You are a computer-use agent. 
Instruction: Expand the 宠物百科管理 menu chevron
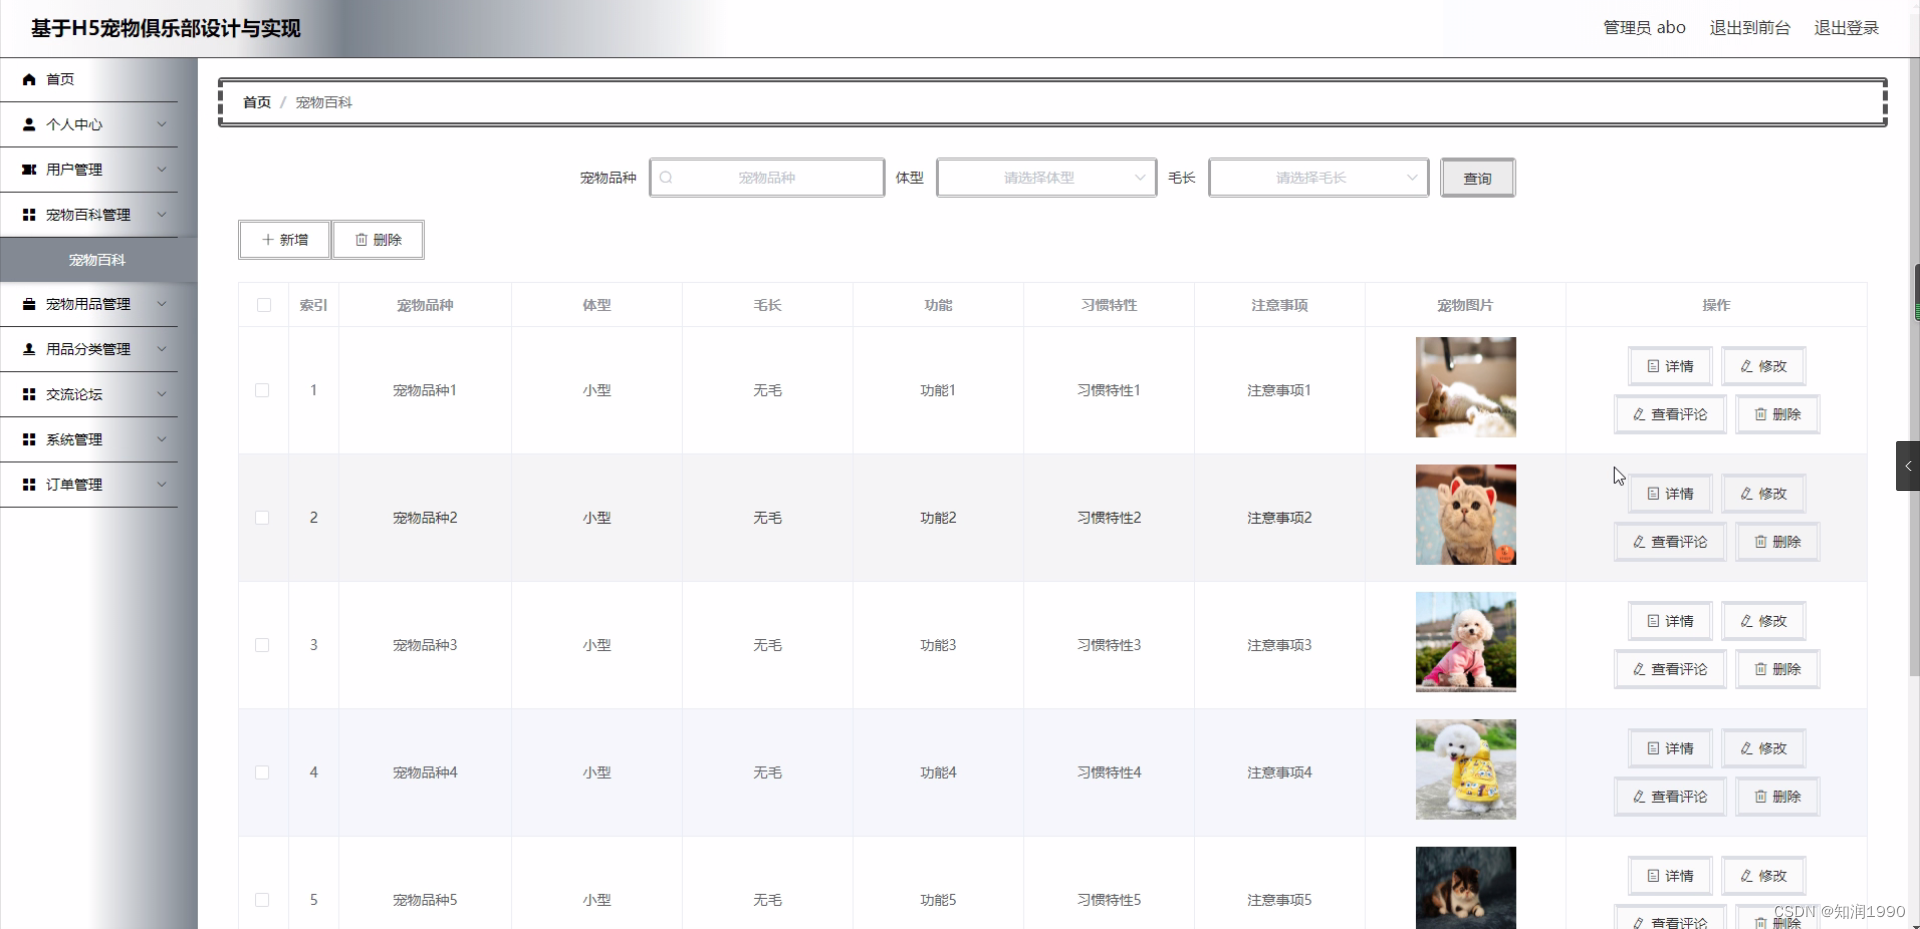click(162, 214)
